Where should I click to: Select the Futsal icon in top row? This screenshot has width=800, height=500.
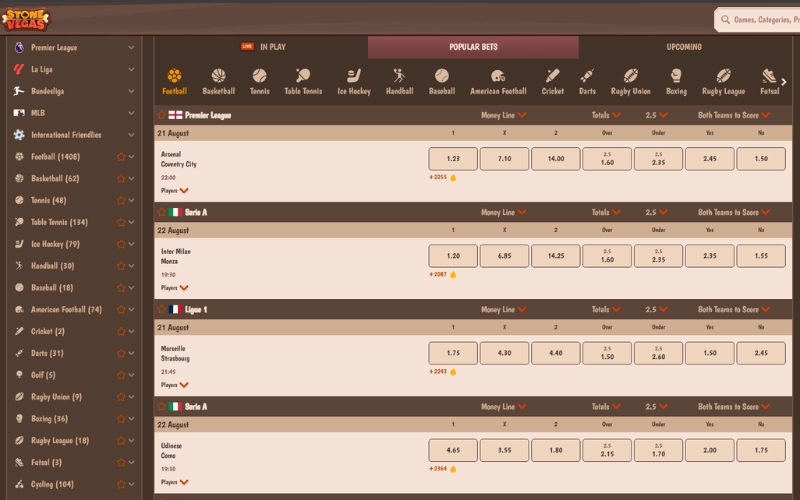pyautogui.click(x=769, y=76)
